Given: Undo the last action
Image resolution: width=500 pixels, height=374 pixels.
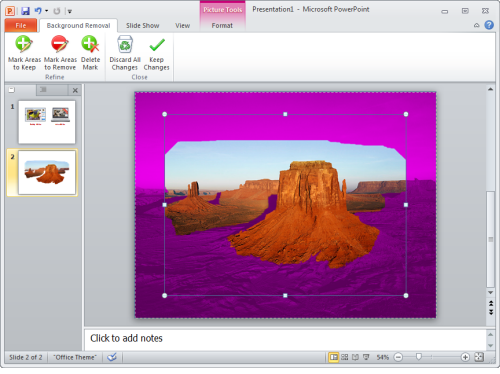Looking at the screenshot, I should click(38, 11).
